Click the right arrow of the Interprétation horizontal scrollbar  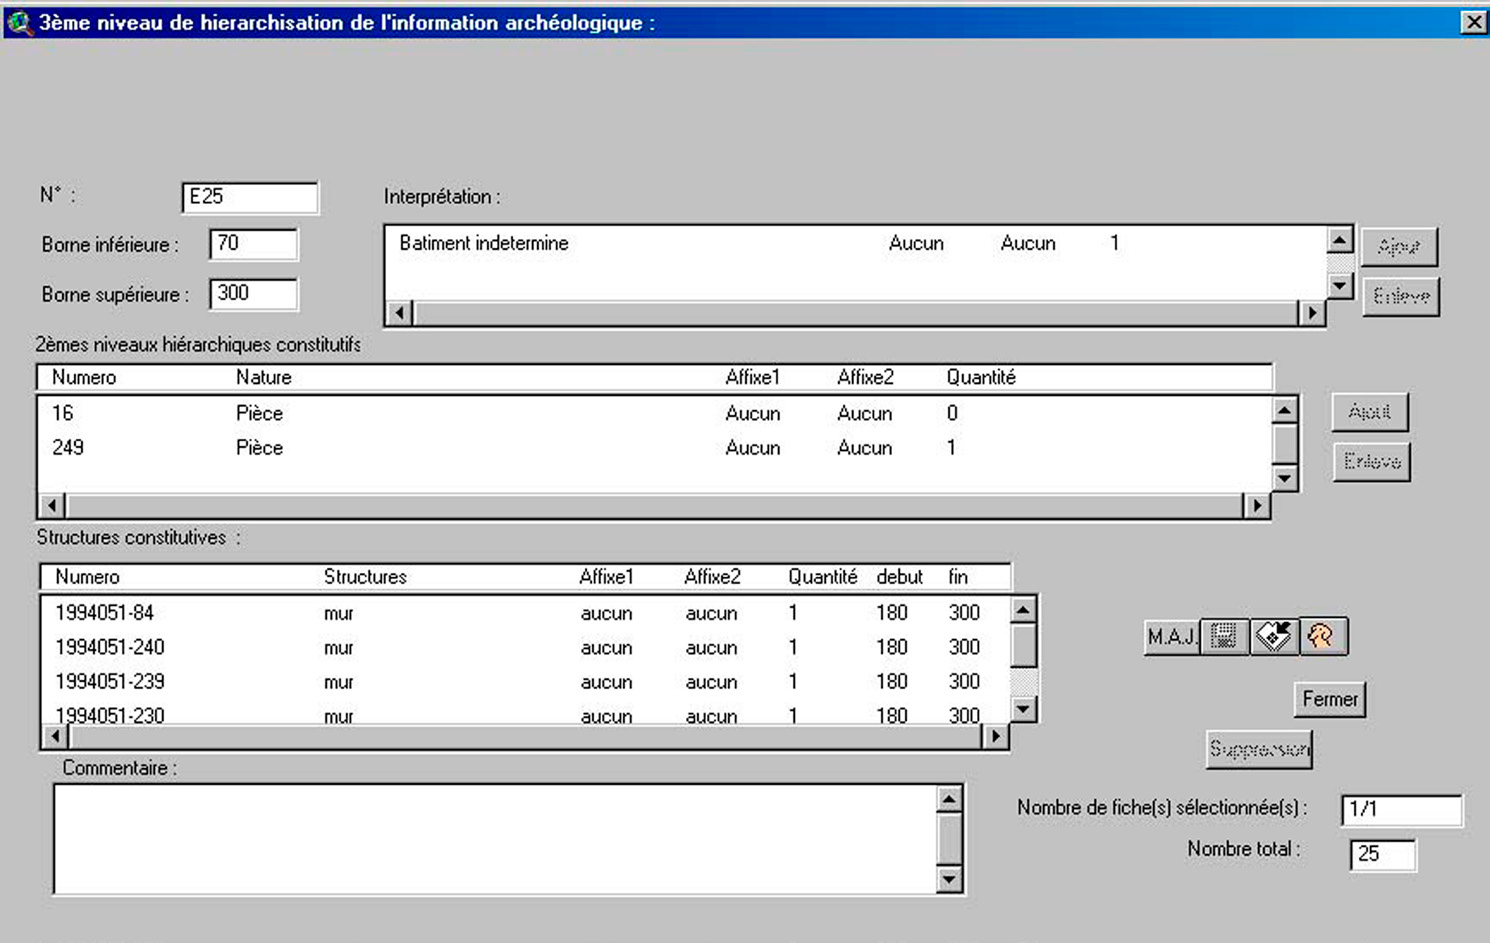click(1311, 313)
